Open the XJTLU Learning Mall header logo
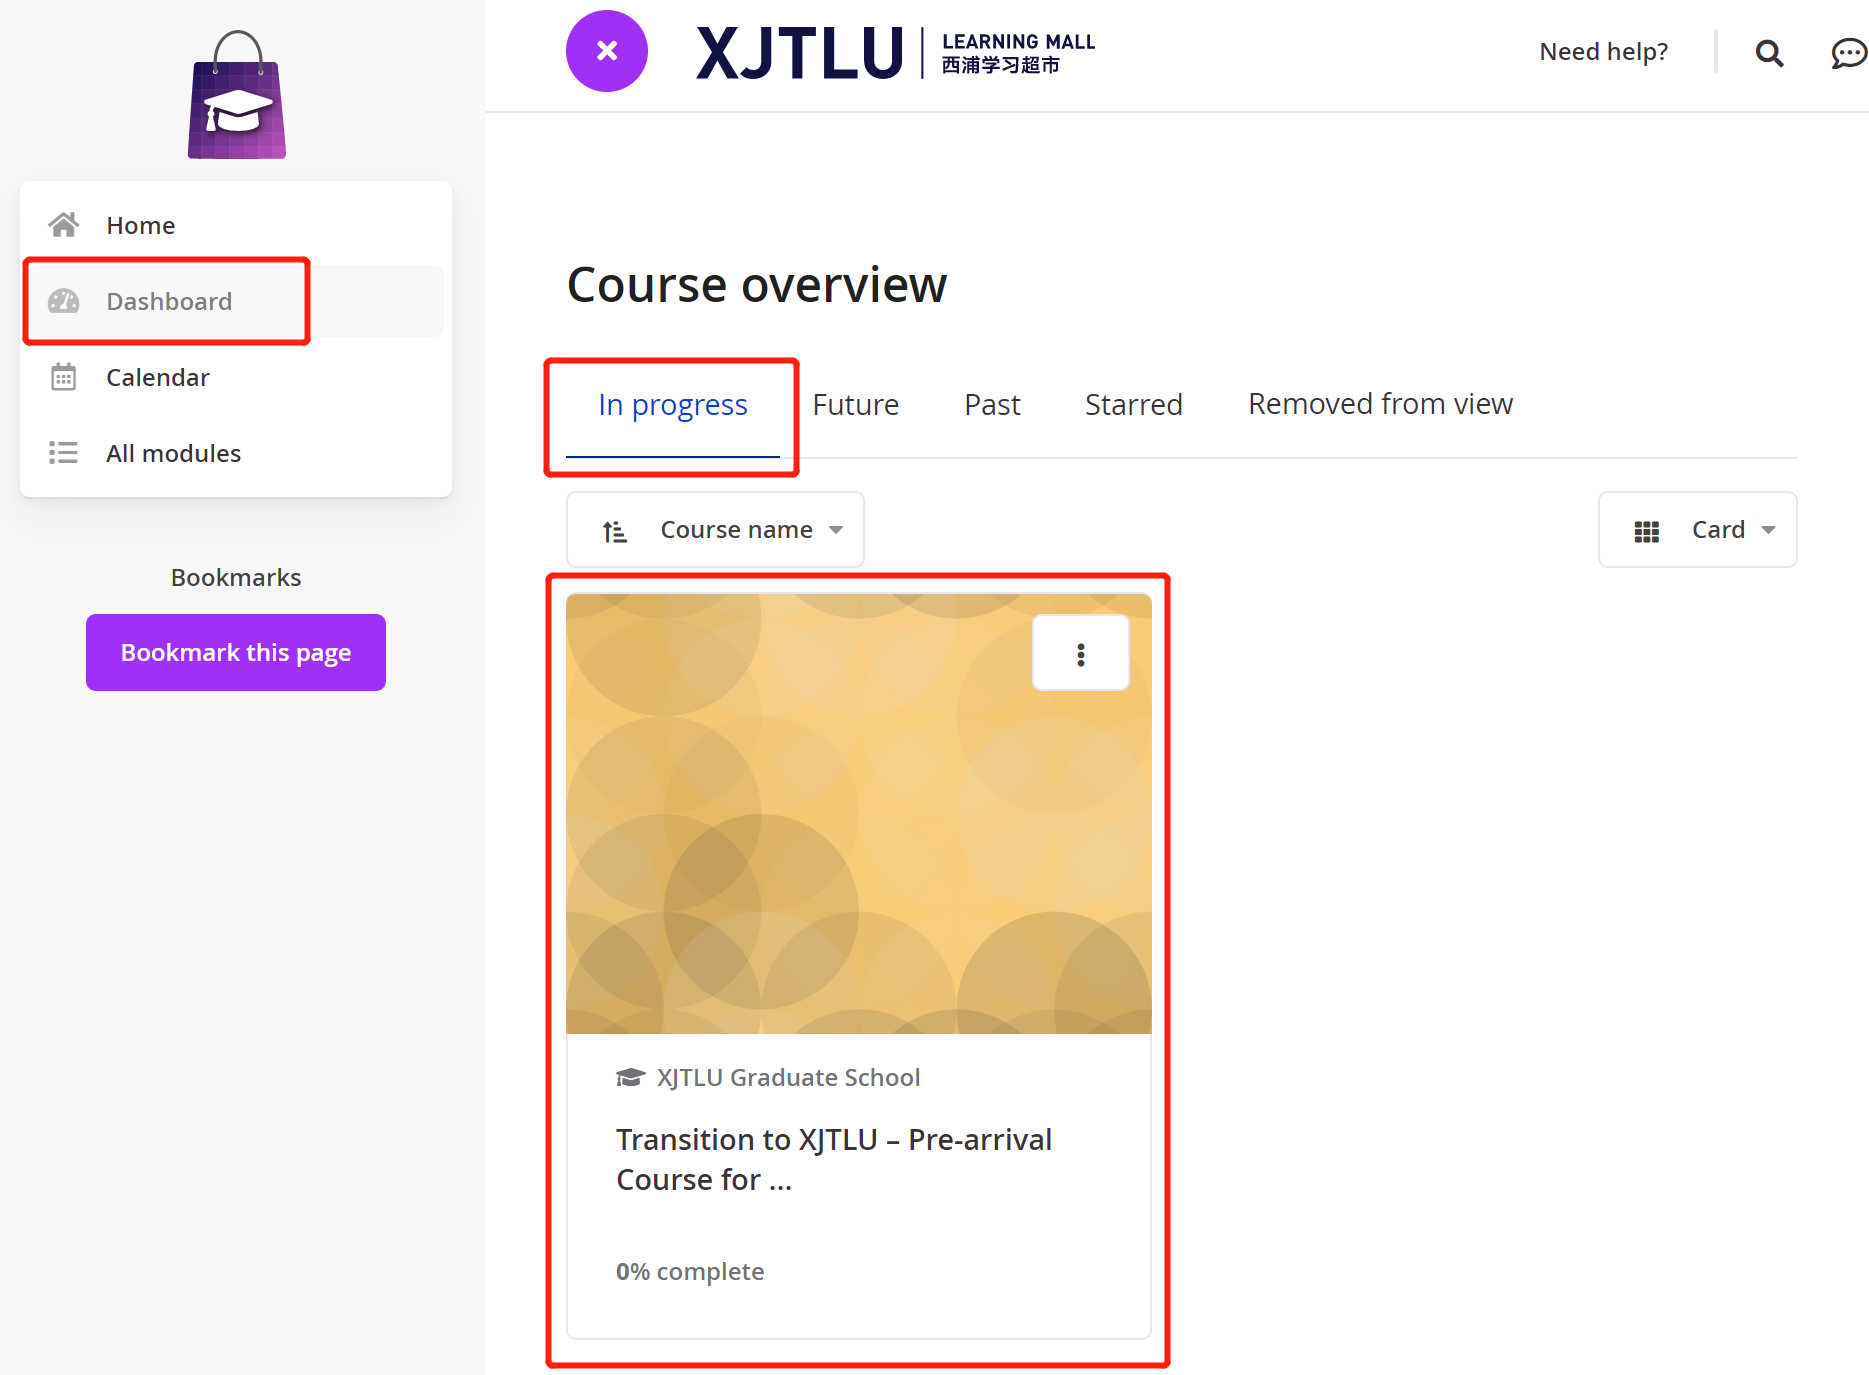Image resolution: width=1869 pixels, height=1375 pixels. tap(896, 52)
